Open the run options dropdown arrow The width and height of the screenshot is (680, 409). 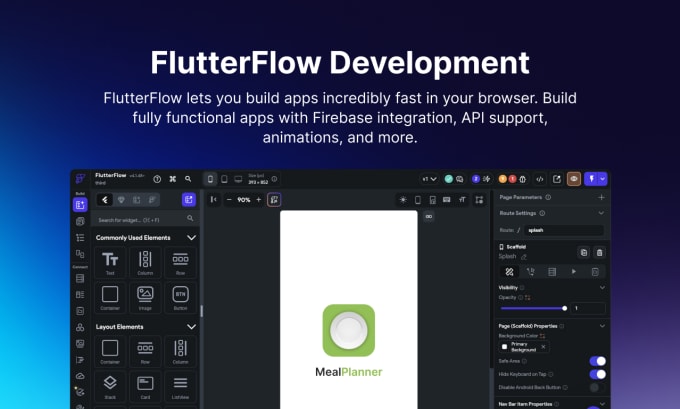coord(602,179)
